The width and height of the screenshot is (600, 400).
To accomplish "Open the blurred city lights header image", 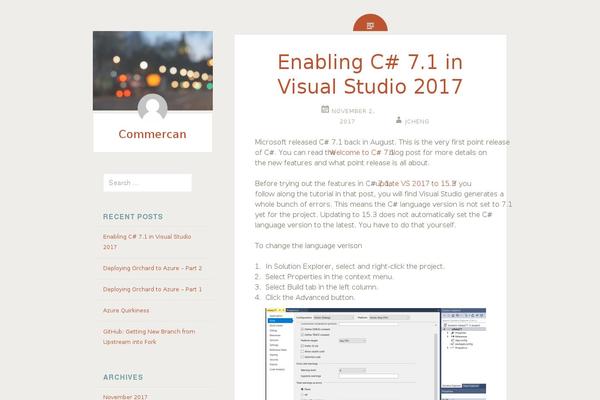I will (x=153, y=71).
